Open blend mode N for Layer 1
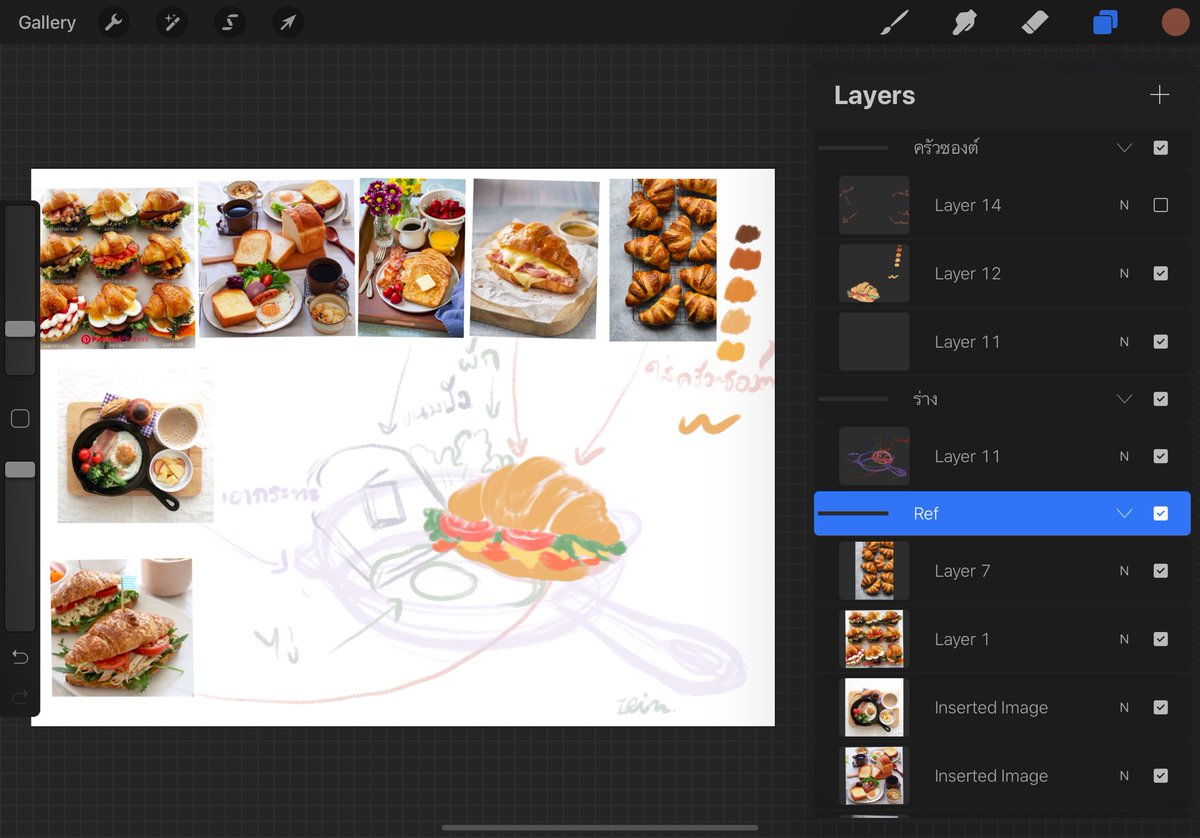1200x838 pixels. click(1124, 639)
